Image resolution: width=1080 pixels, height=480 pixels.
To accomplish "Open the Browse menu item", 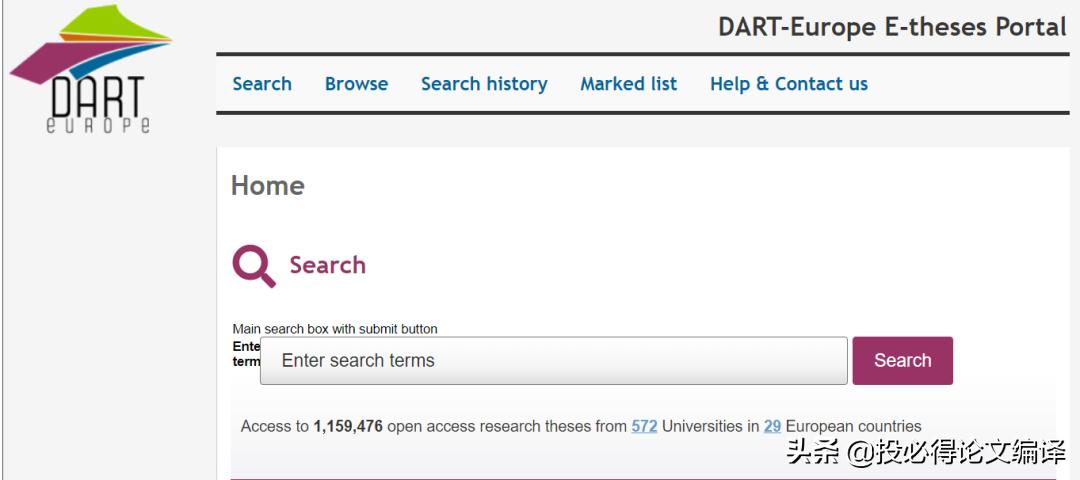I will tap(356, 84).
